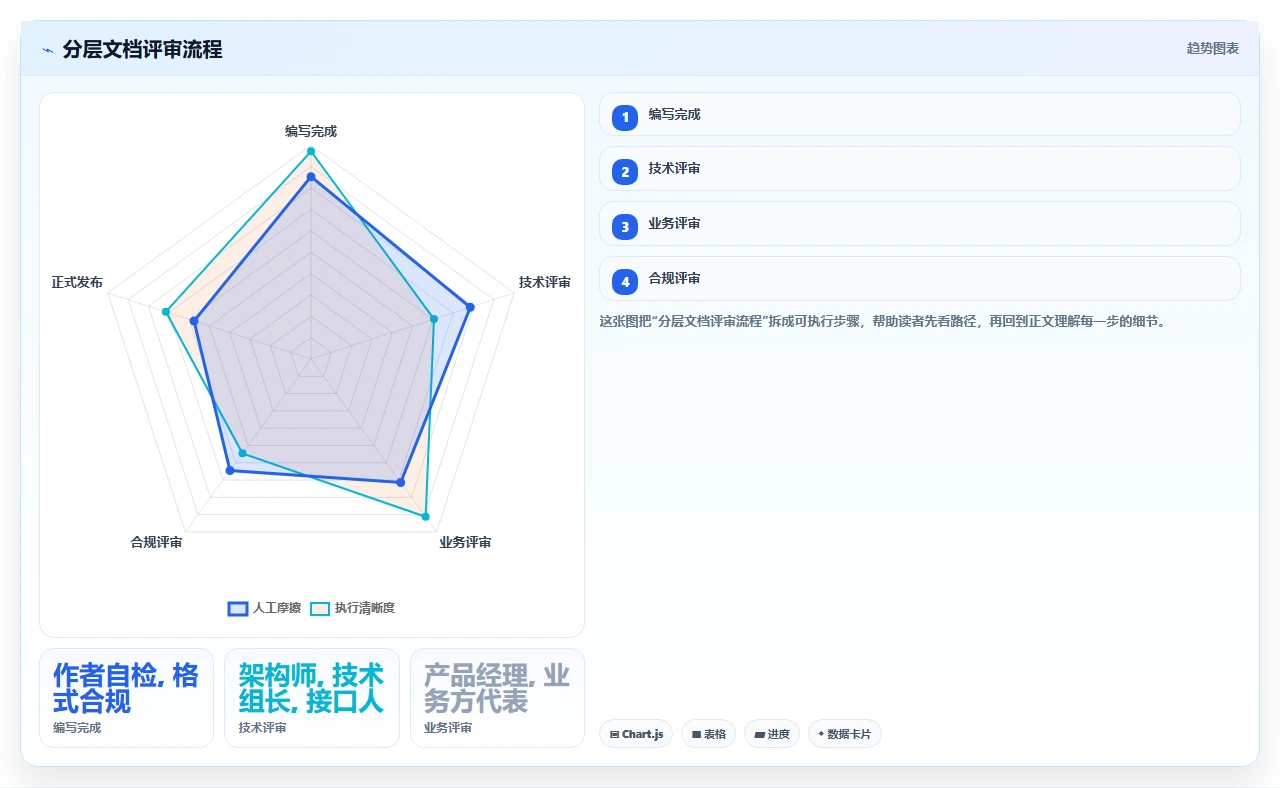Screen dimensions: 1280x788
Task: Select the 产品经理, 业务方代表 data card
Action: [497, 698]
